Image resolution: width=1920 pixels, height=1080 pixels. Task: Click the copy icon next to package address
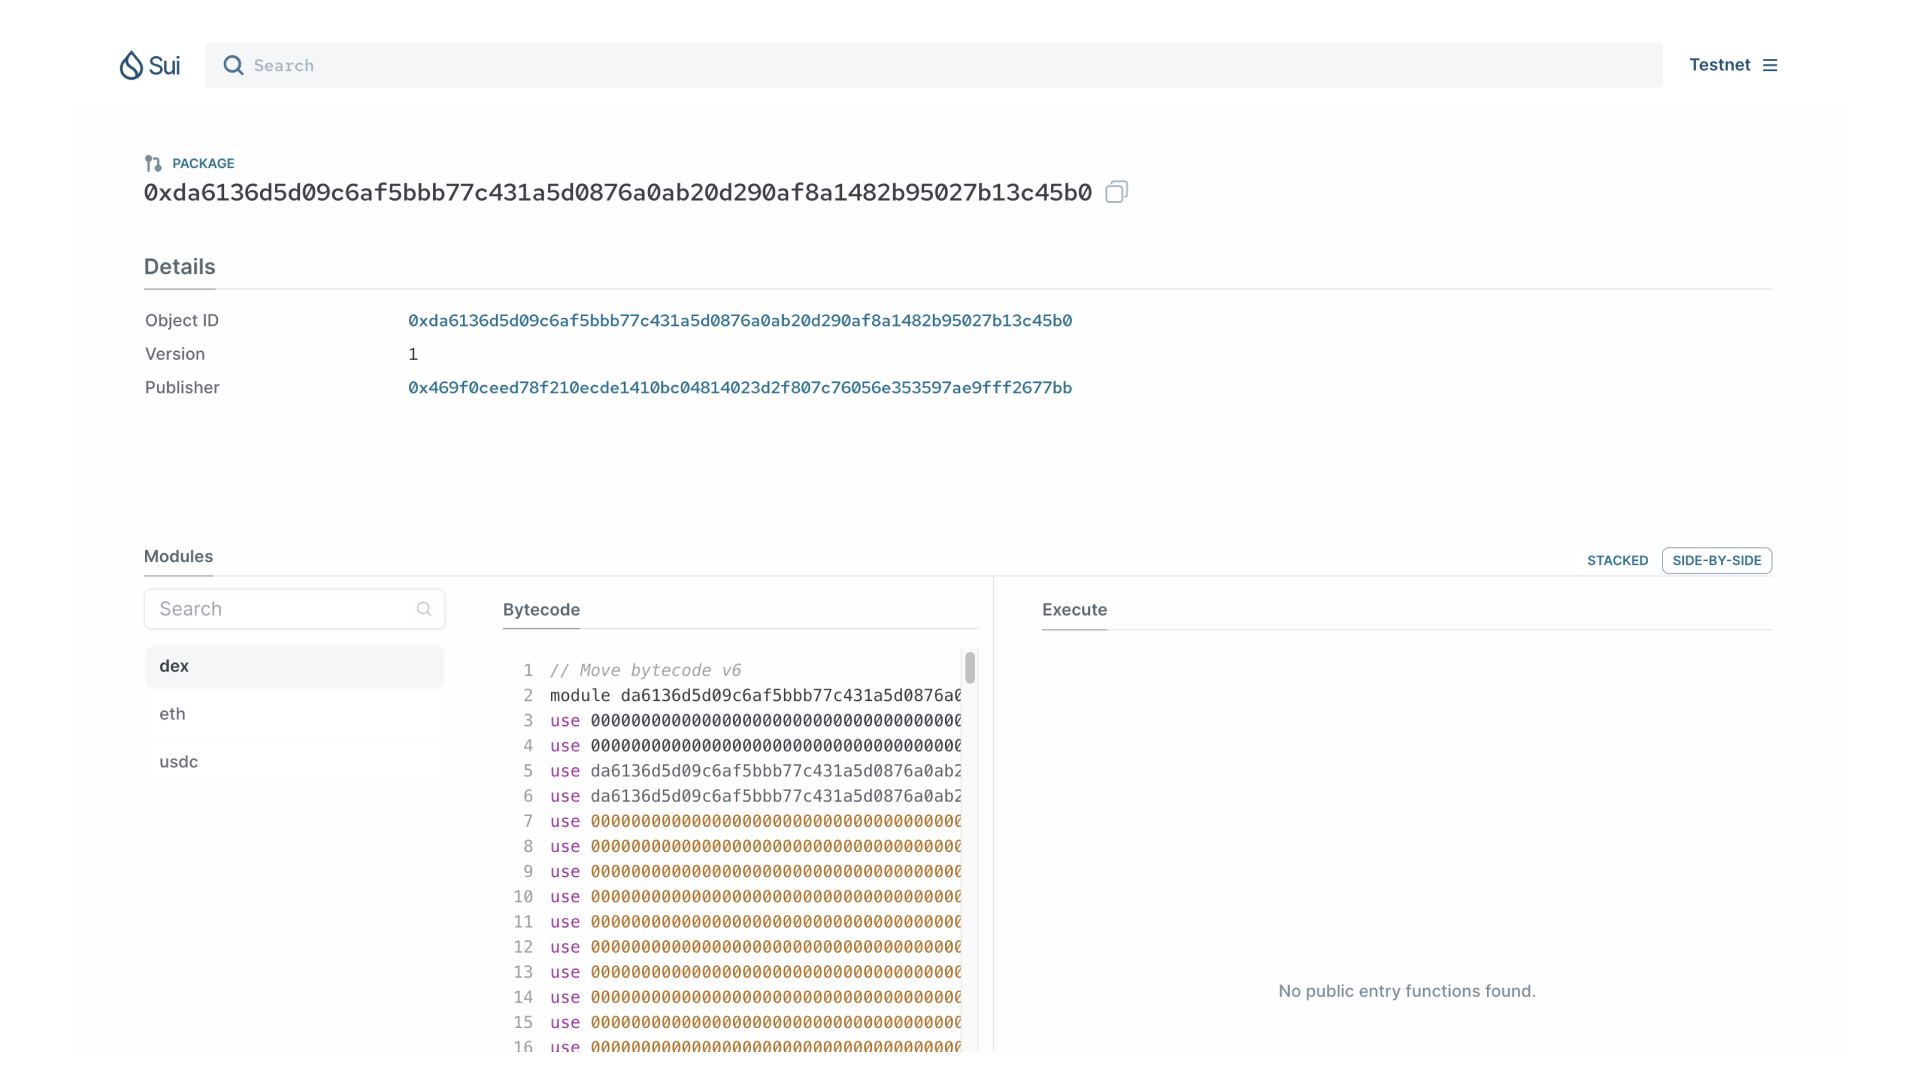[x=1116, y=191]
